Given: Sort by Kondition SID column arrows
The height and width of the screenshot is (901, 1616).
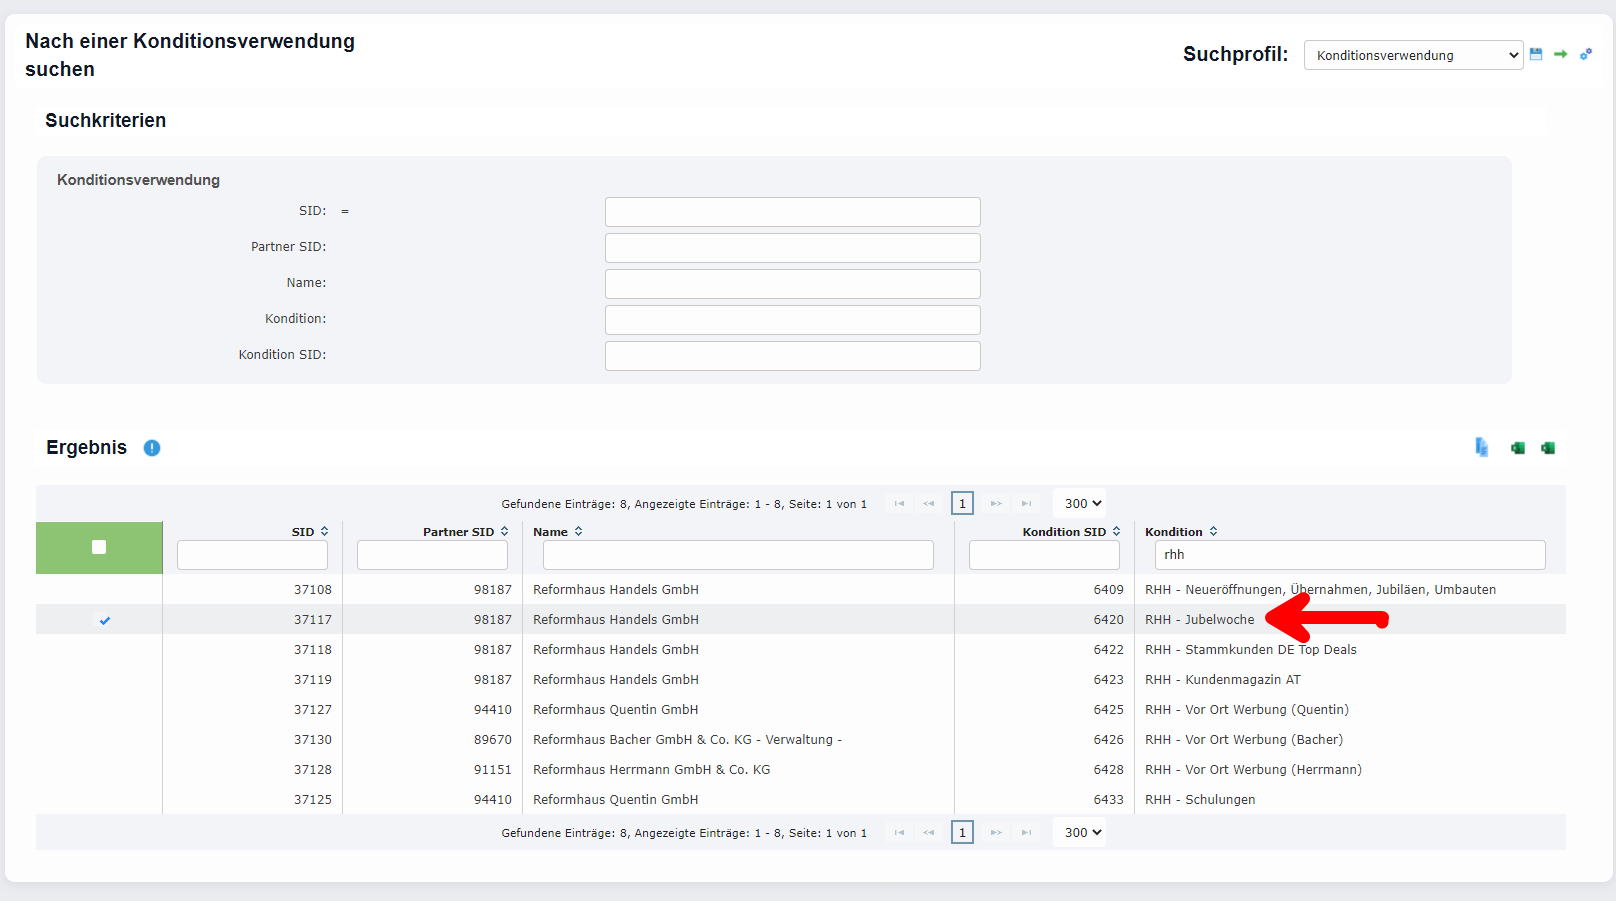Looking at the screenshot, I should 1116,532.
